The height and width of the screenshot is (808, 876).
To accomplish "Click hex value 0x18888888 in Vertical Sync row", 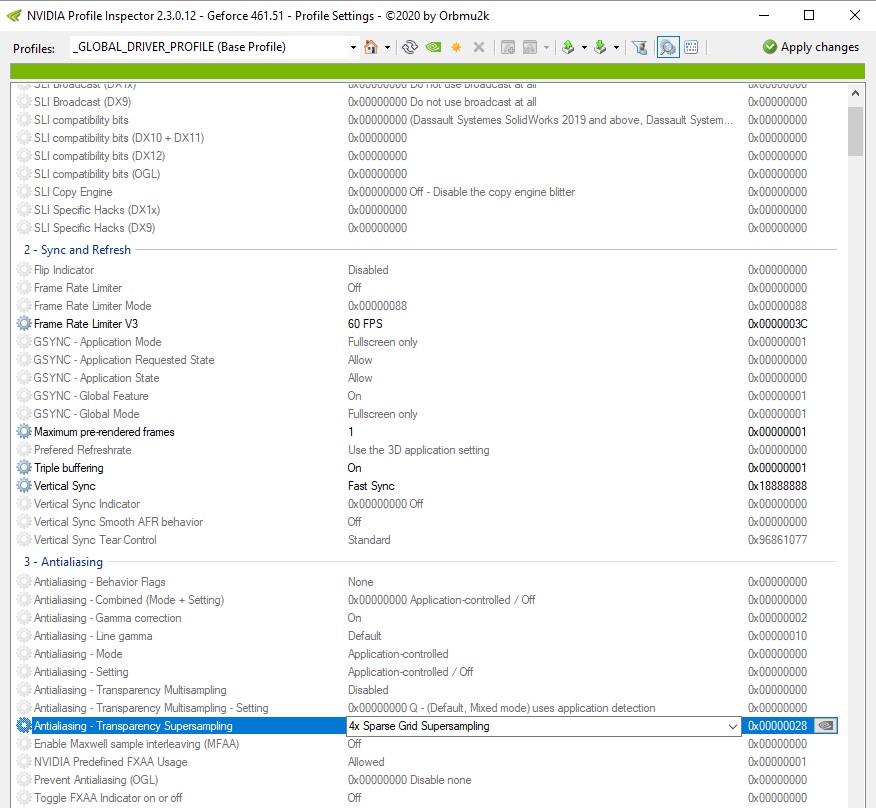I will [x=777, y=486].
